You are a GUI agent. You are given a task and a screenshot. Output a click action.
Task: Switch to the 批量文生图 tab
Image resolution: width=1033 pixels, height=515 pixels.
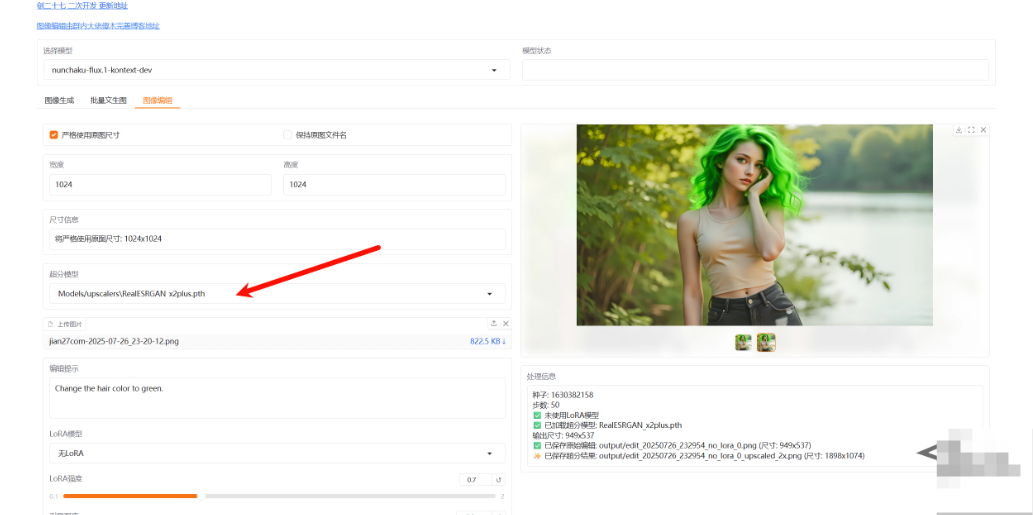[x=108, y=101]
